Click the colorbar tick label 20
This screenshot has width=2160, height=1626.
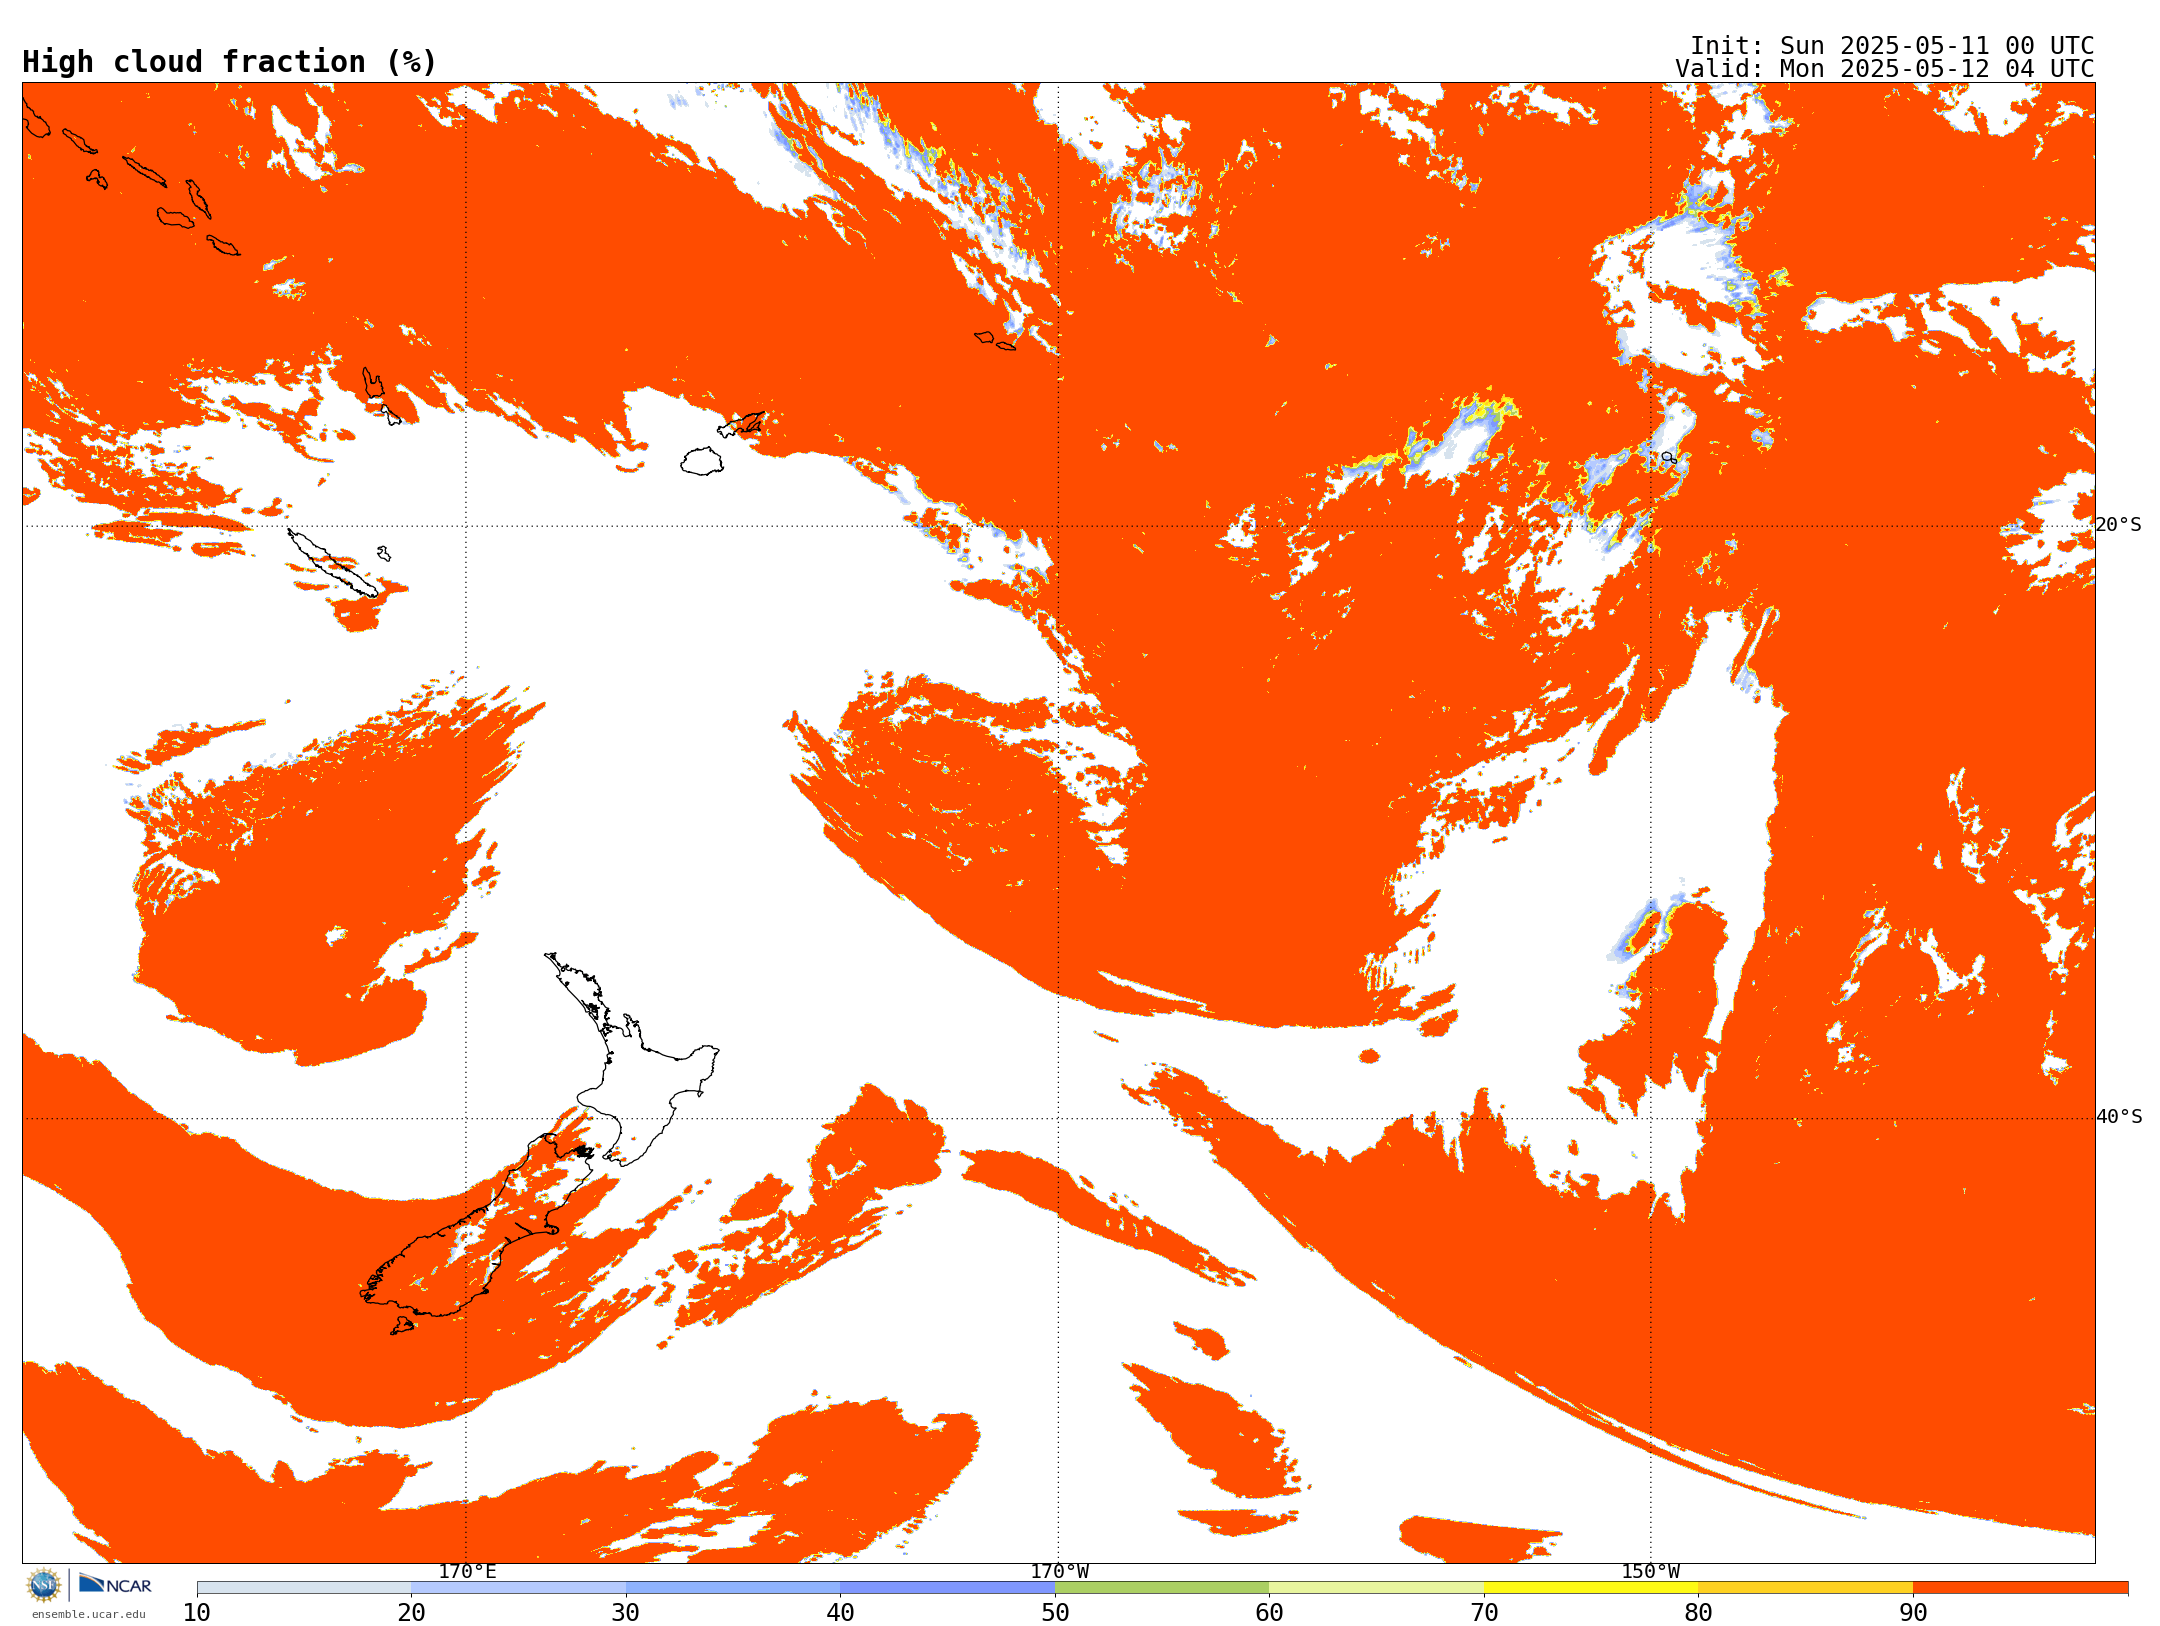coord(412,1613)
